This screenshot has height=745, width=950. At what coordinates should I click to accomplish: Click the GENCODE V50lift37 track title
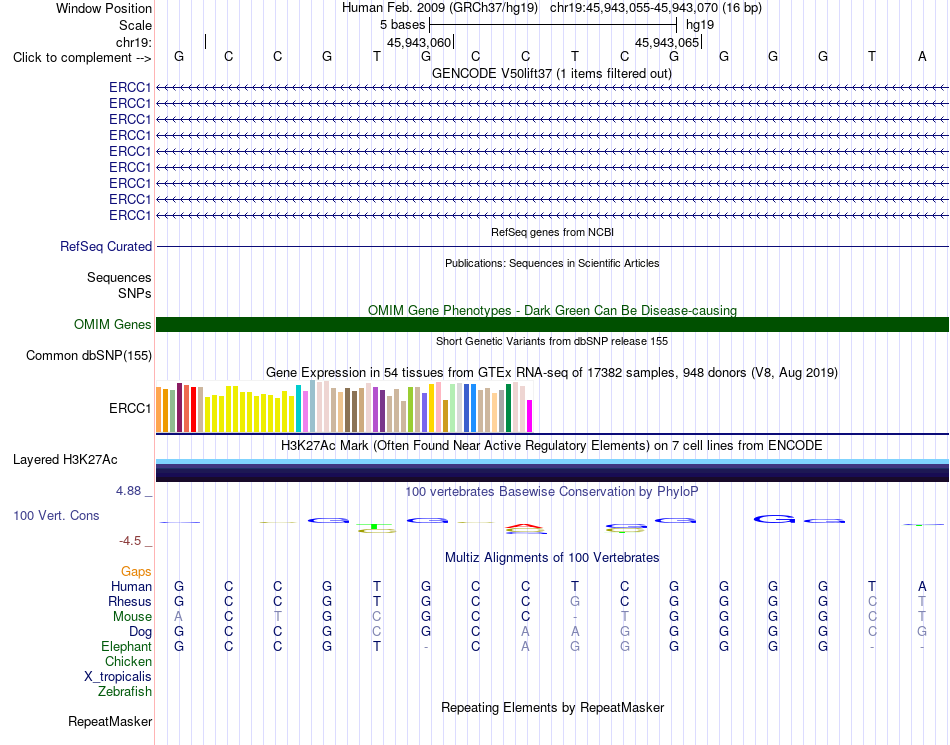pyautogui.click(x=552, y=74)
